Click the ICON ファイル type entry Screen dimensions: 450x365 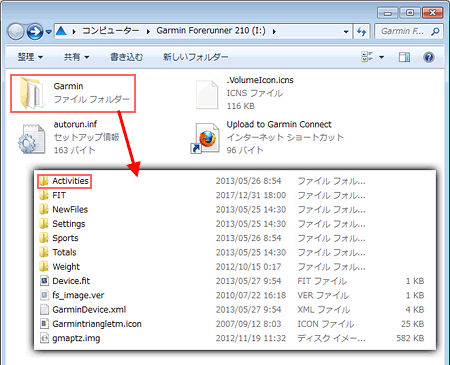click(x=326, y=324)
